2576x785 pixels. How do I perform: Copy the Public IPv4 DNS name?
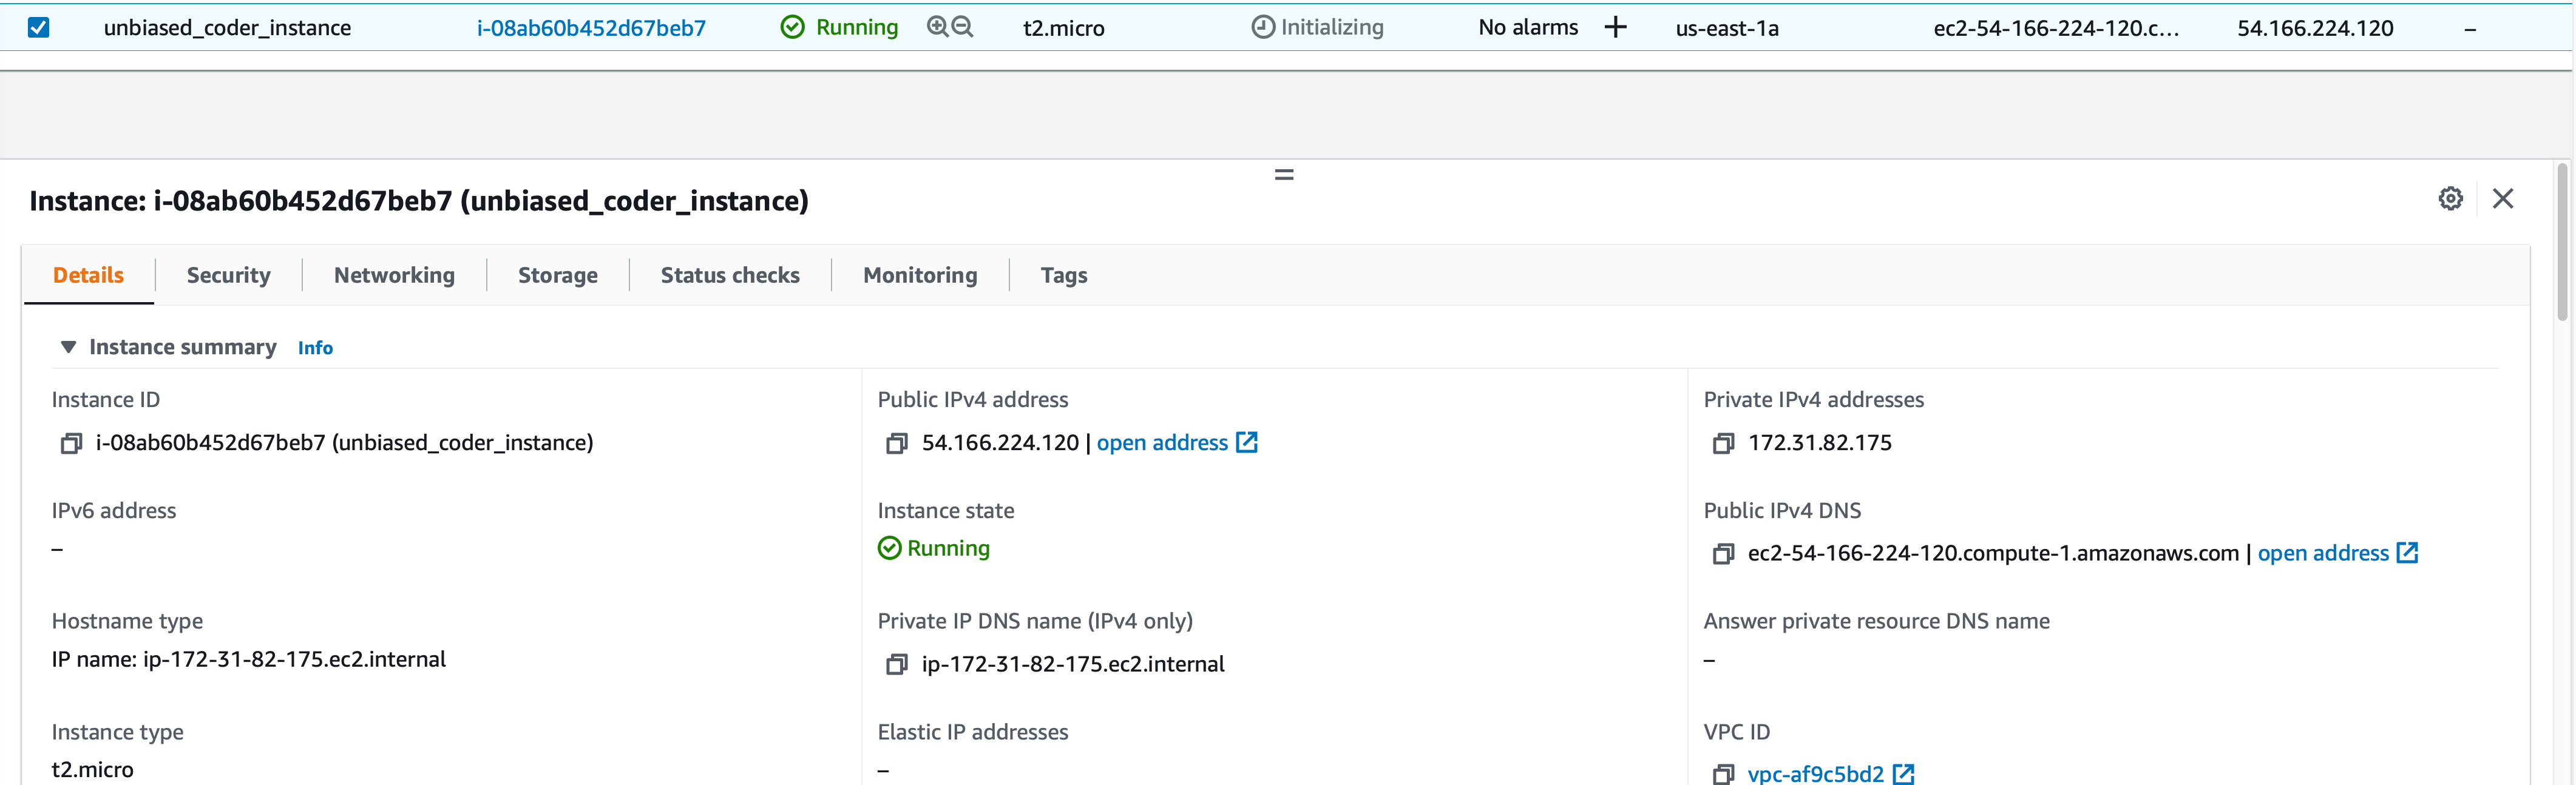click(x=1722, y=554)
